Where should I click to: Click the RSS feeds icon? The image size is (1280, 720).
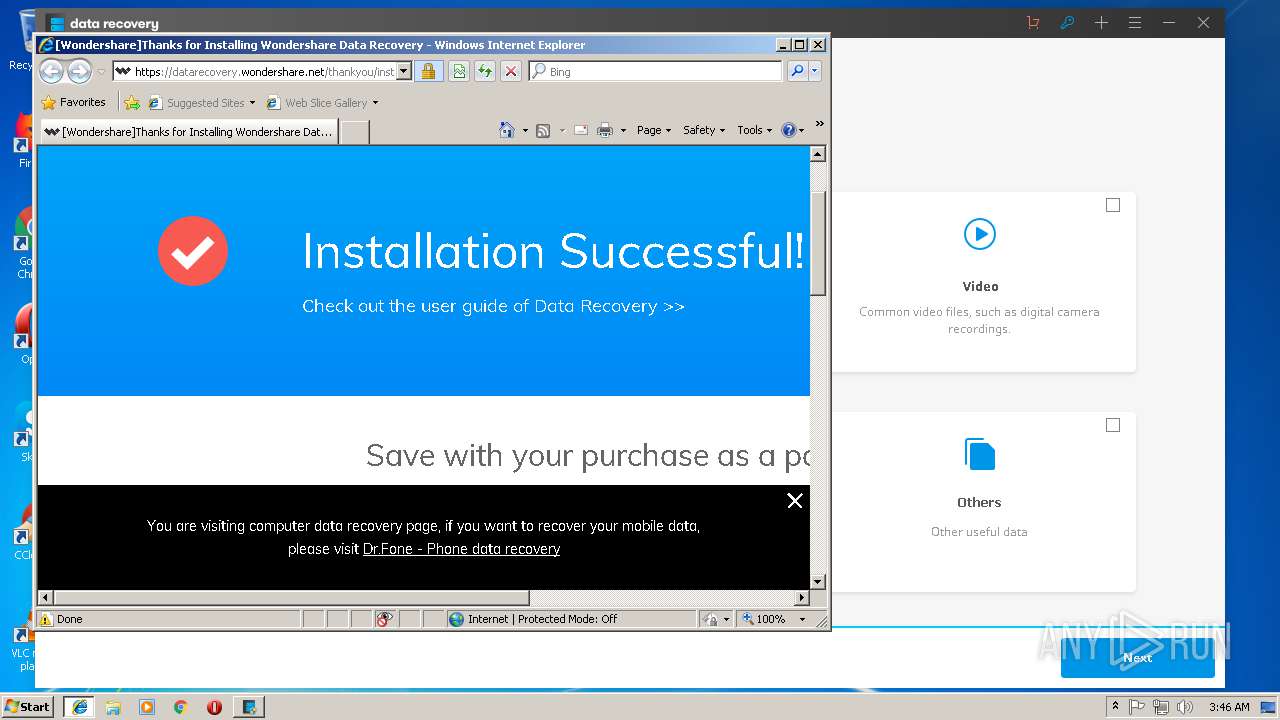coord(543,130)
